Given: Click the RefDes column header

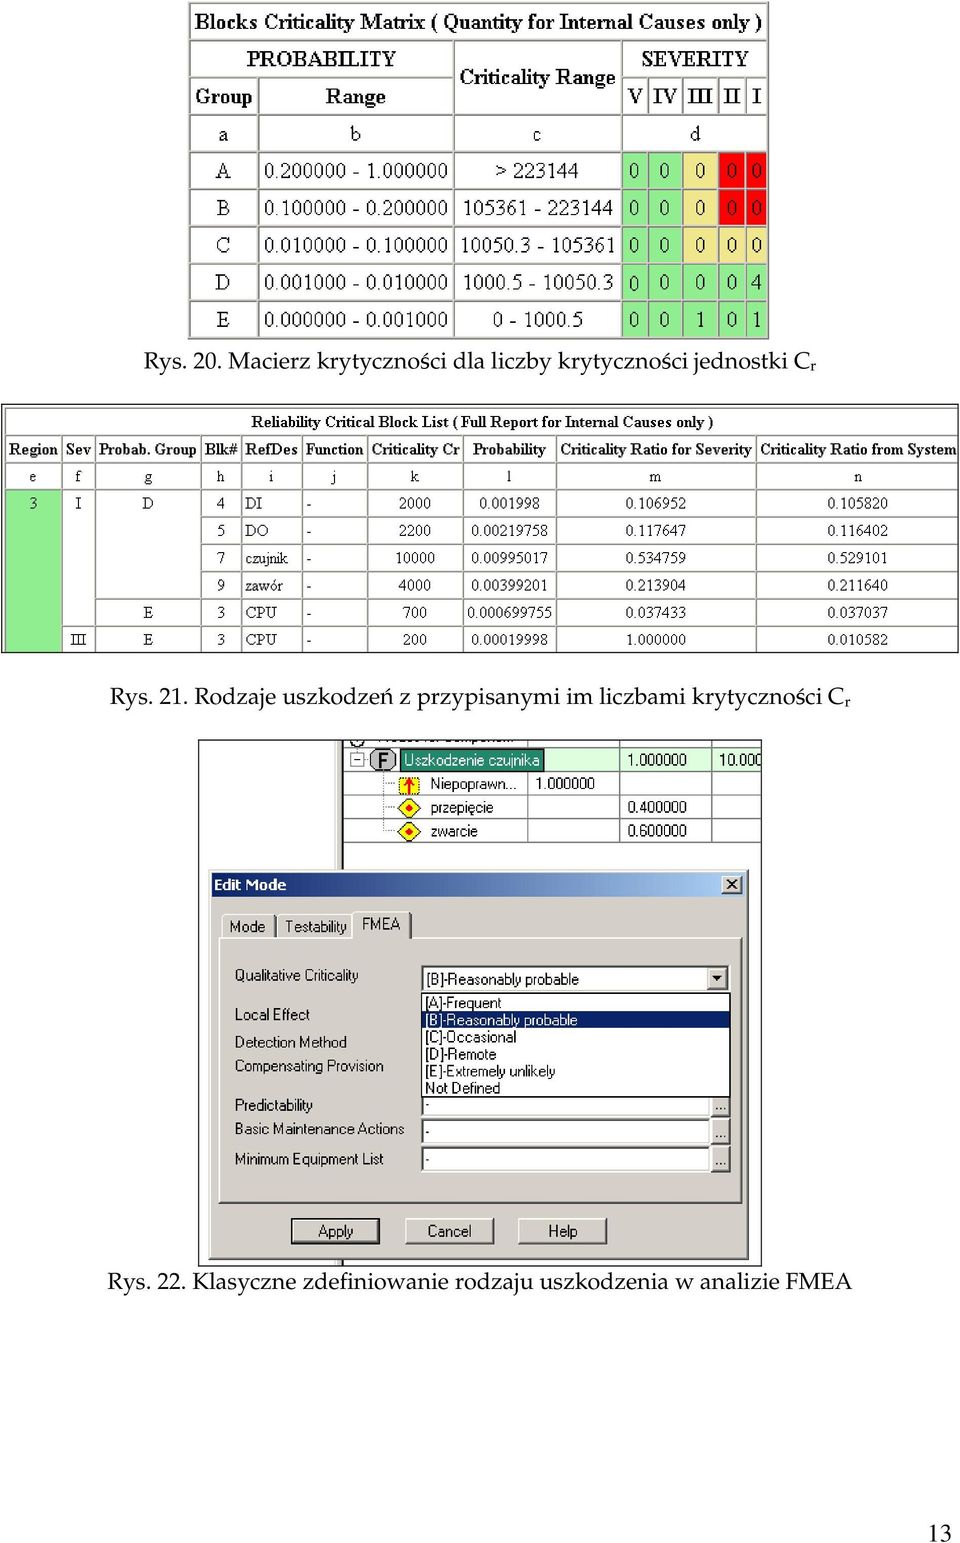Looking at the screenshot, I should (x=271, y=450).
